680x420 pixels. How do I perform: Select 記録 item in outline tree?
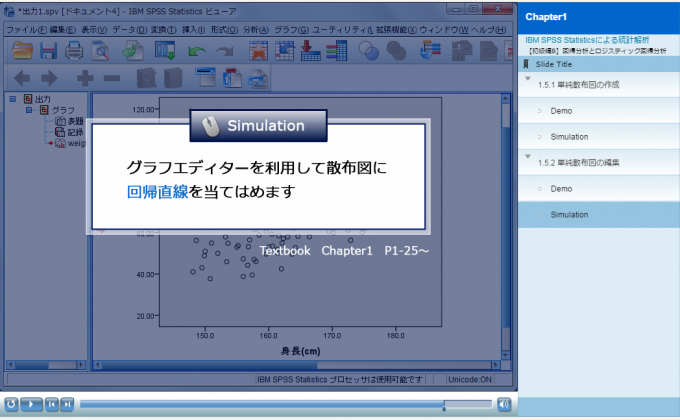tap(75, 132)
